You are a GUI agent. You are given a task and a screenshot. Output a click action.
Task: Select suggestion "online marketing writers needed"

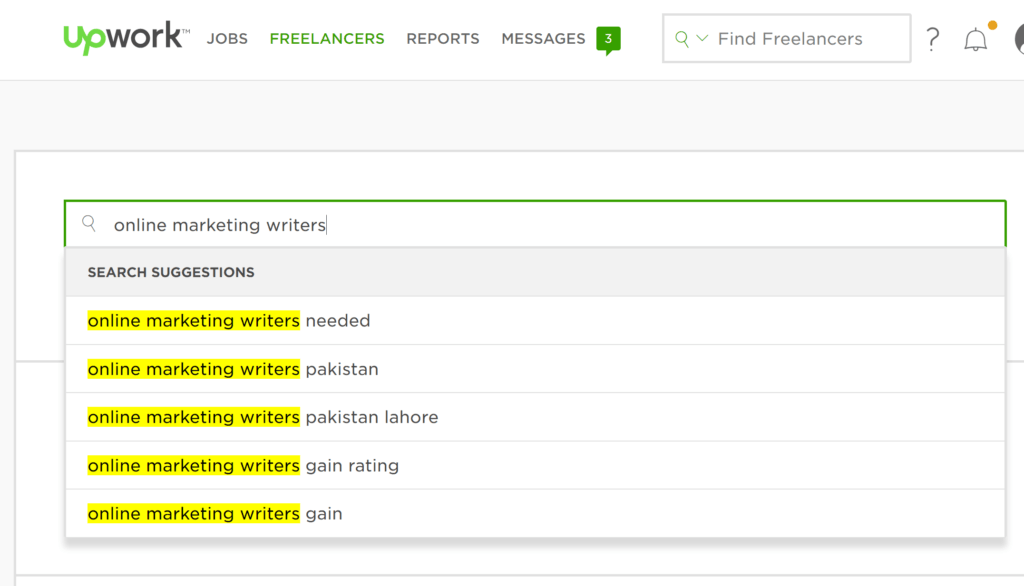(535, 321)
